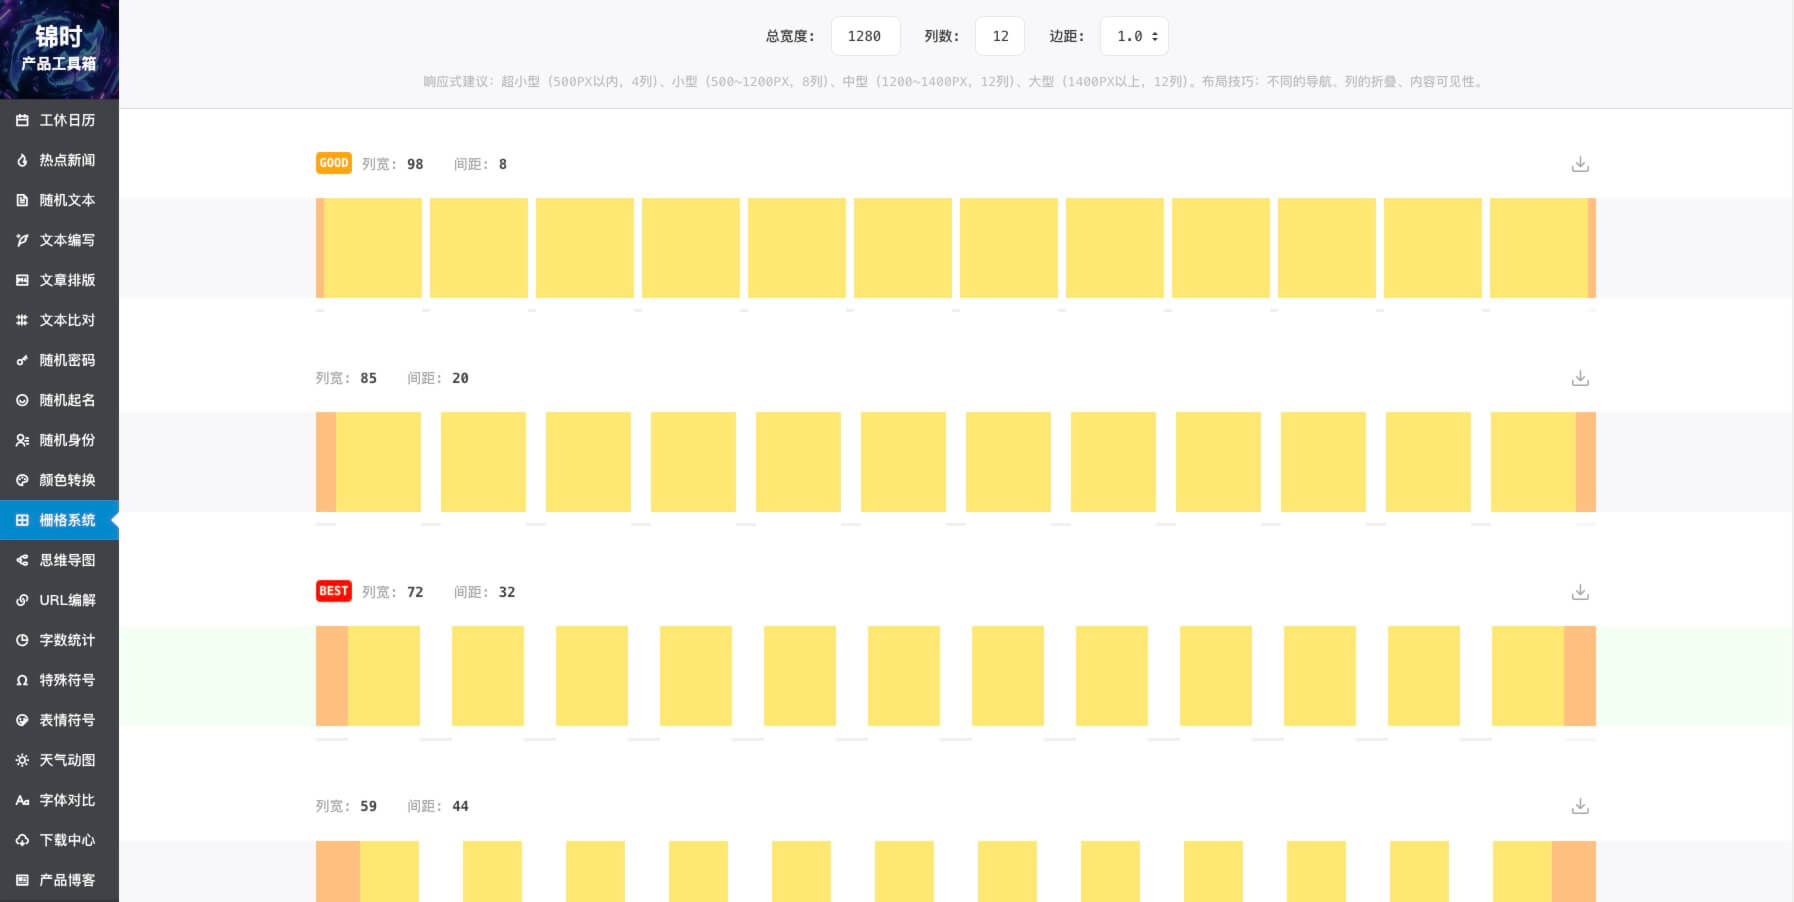This screenshot has height=902, width=1794.
Task: Click the 随机文本 document icon
Action: pyautogui.click(x=22, y=200)
